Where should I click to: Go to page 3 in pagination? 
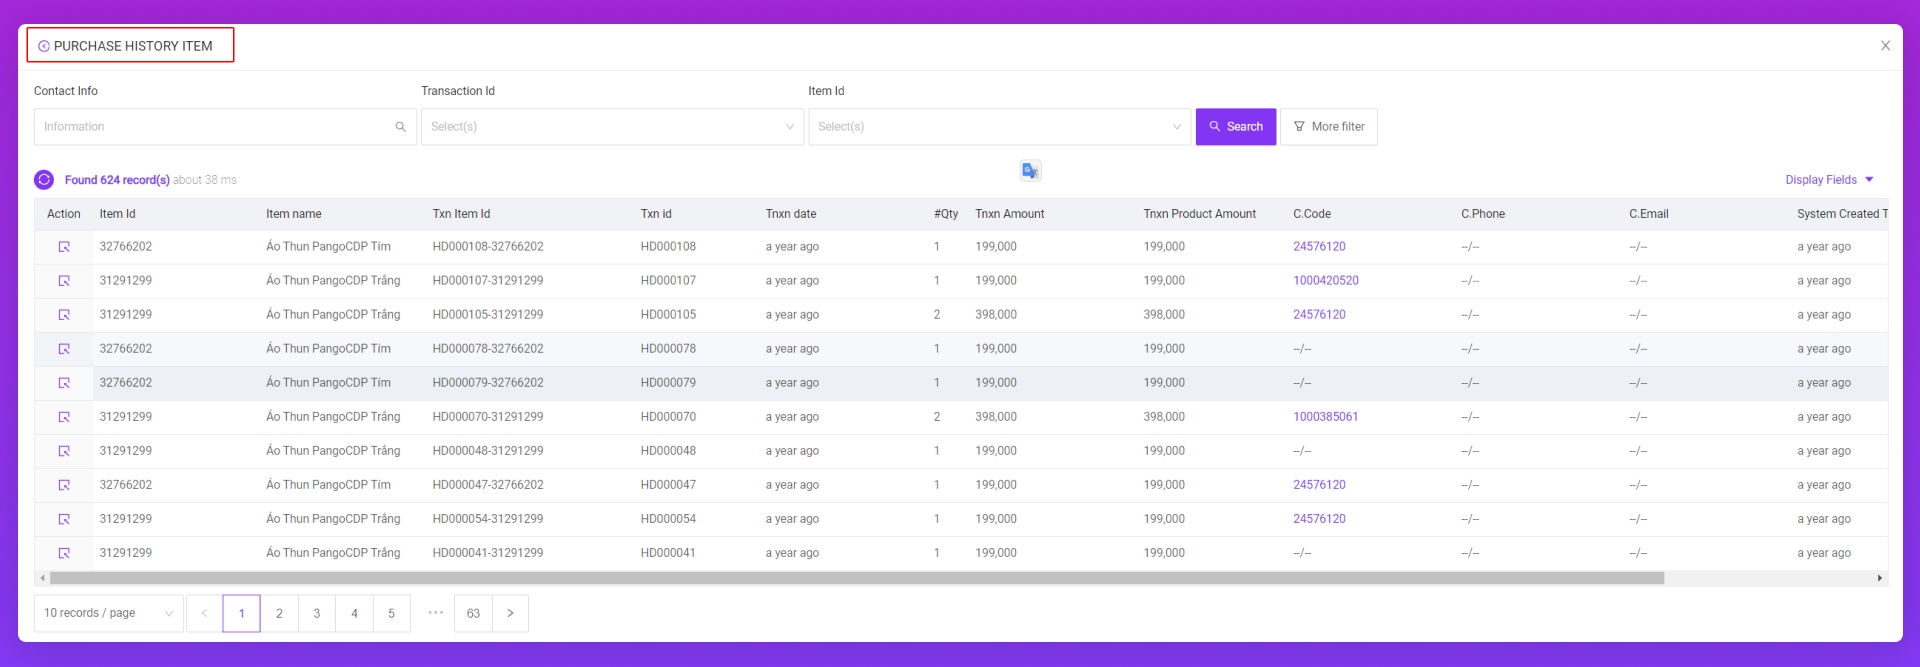317,613
